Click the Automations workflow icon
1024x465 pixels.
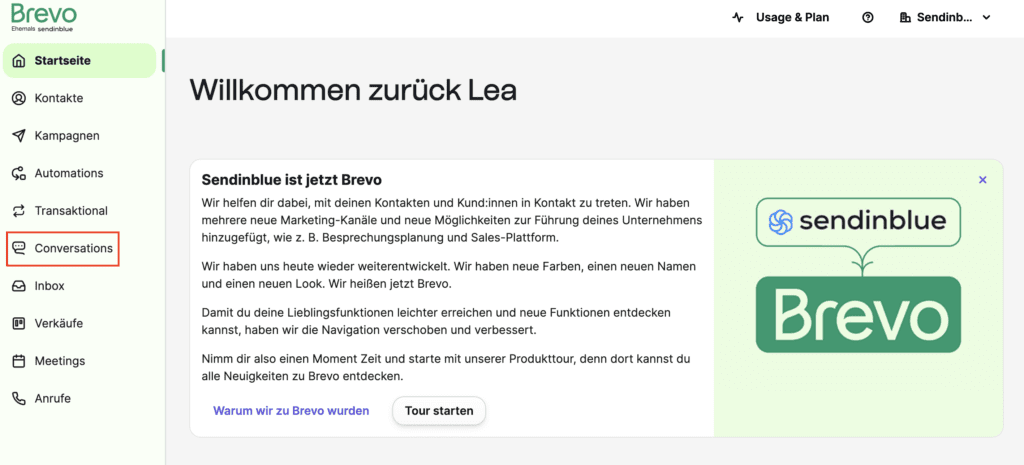pyautogui.click(x=19, y=174)
